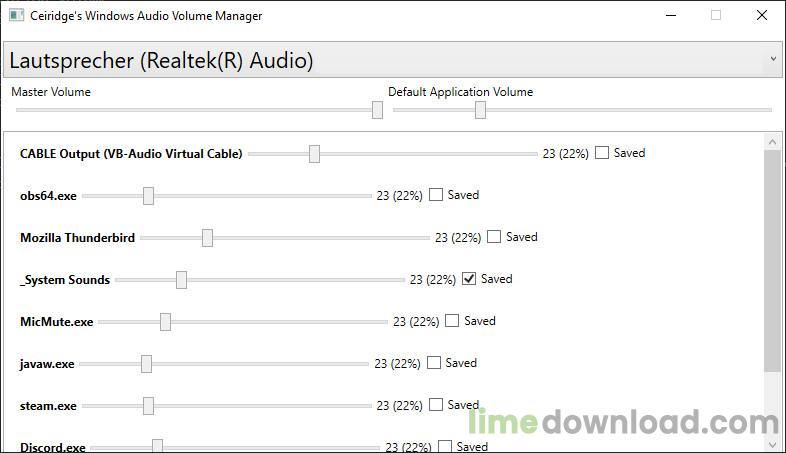This screenshot has width=786, height=453.
Task: Click the obs64.exe volume slider thumb
Action: 148,195
